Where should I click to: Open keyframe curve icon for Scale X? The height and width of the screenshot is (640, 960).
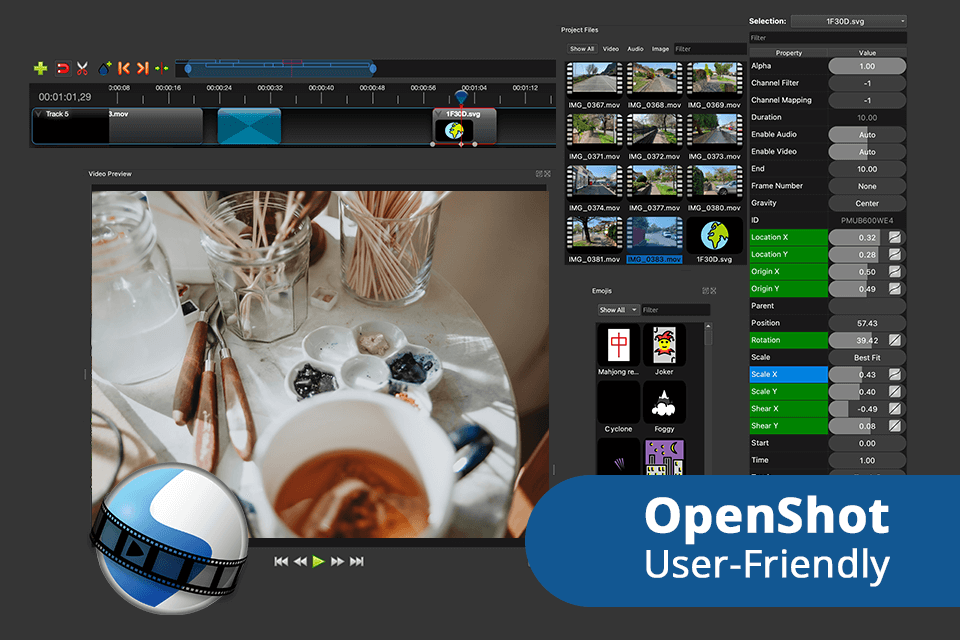click(x=894, y=374)
